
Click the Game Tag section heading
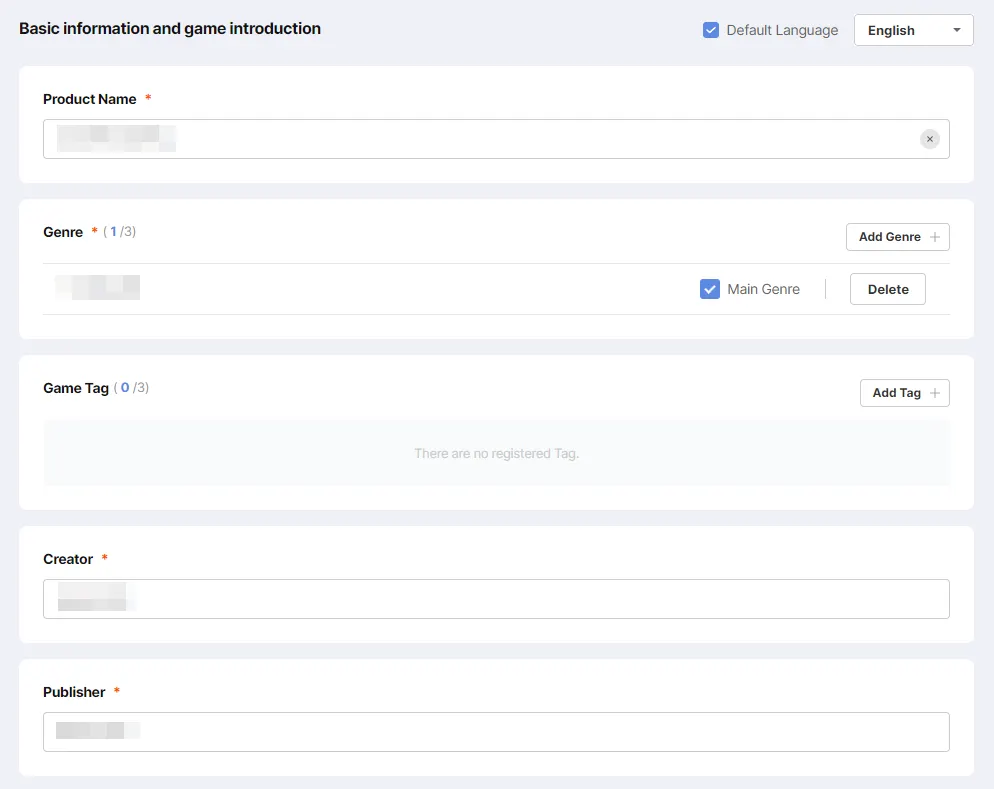76,388
